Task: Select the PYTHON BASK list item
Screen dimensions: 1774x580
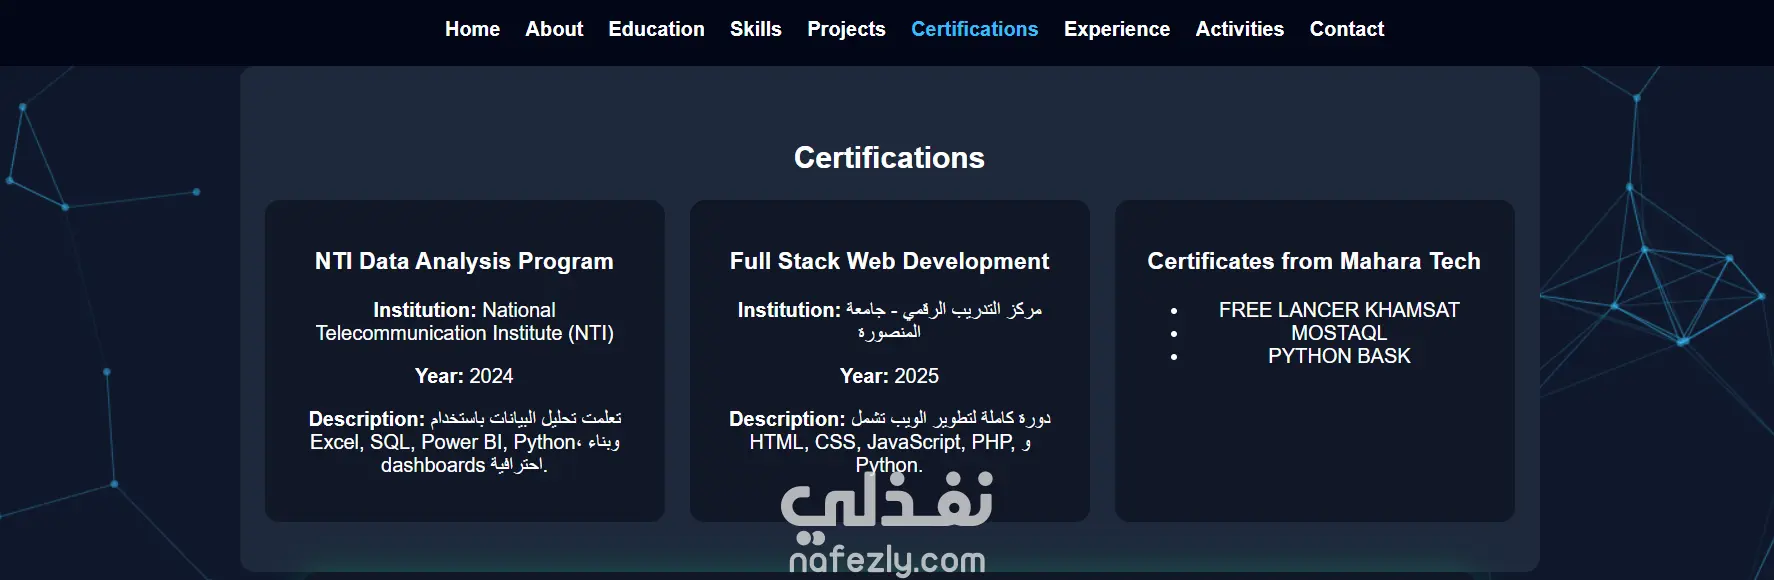Action: click(x=1339, y=356)
